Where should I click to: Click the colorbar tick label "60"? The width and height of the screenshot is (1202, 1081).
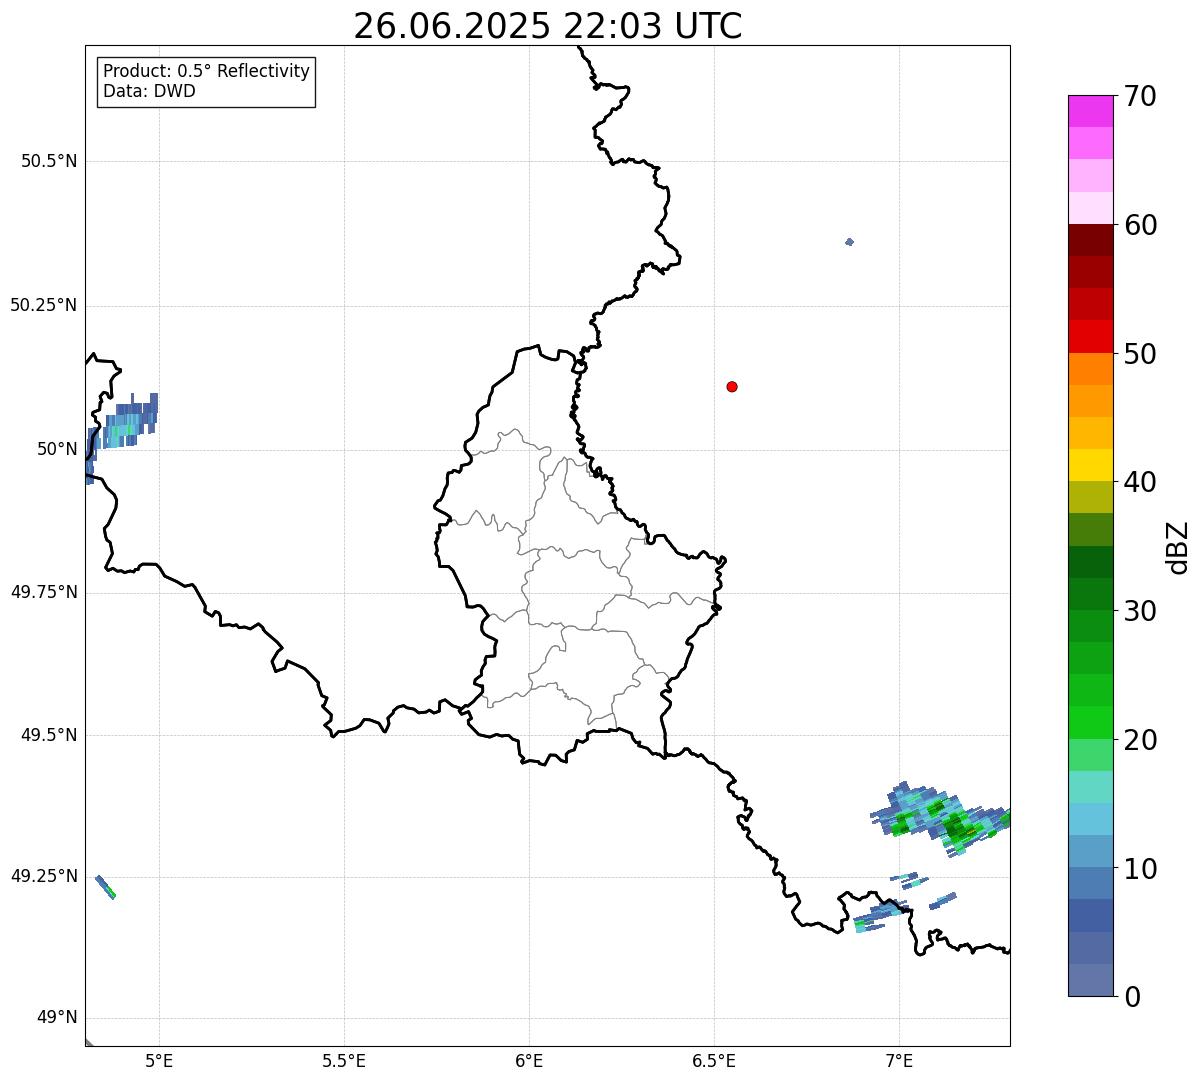[x=1140, y=226]
